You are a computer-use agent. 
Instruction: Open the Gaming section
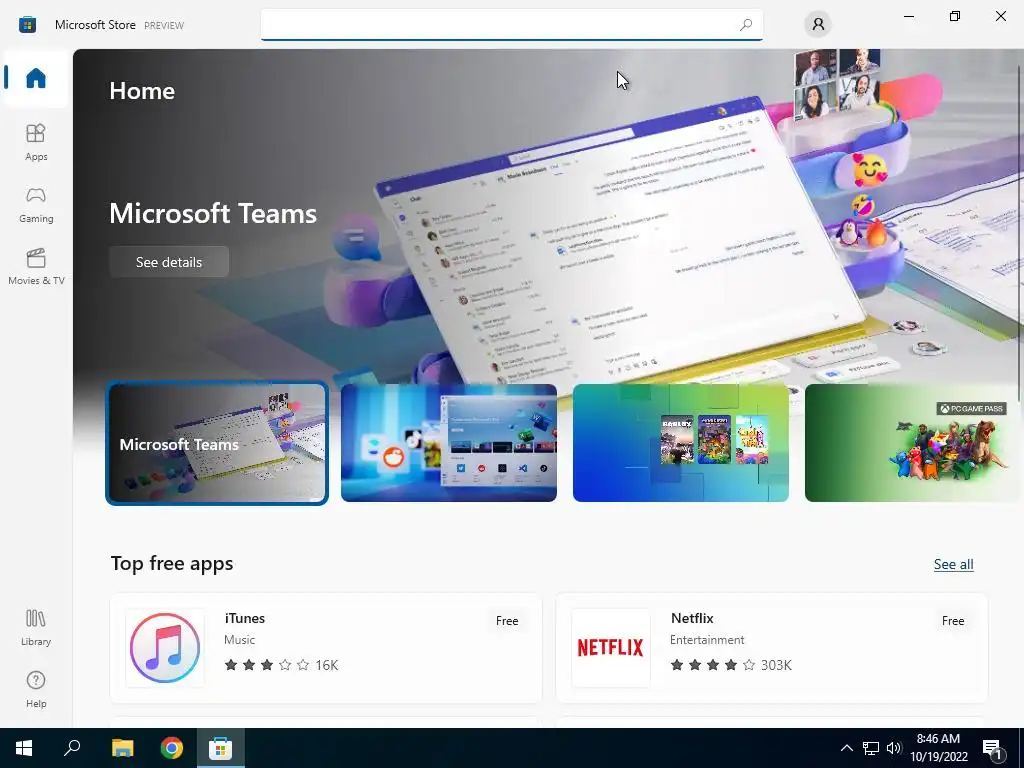36,205
